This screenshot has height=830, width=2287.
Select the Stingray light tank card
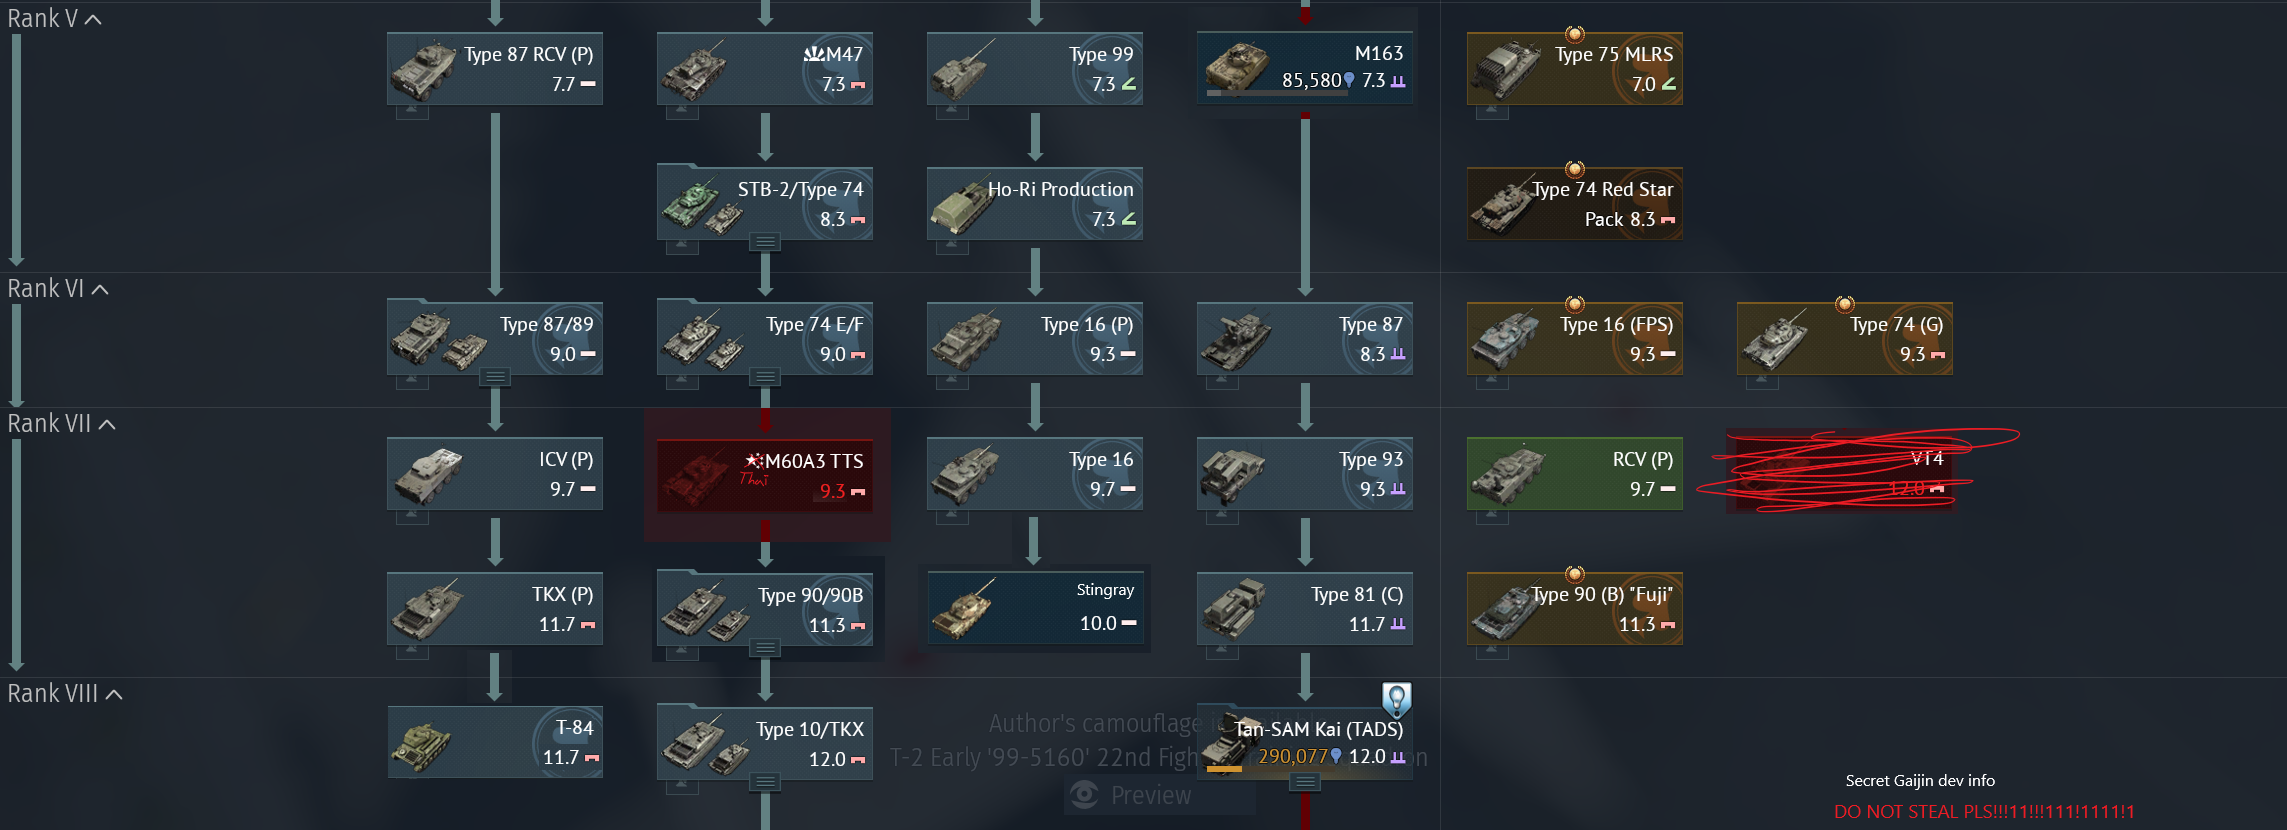point(1035,608)
